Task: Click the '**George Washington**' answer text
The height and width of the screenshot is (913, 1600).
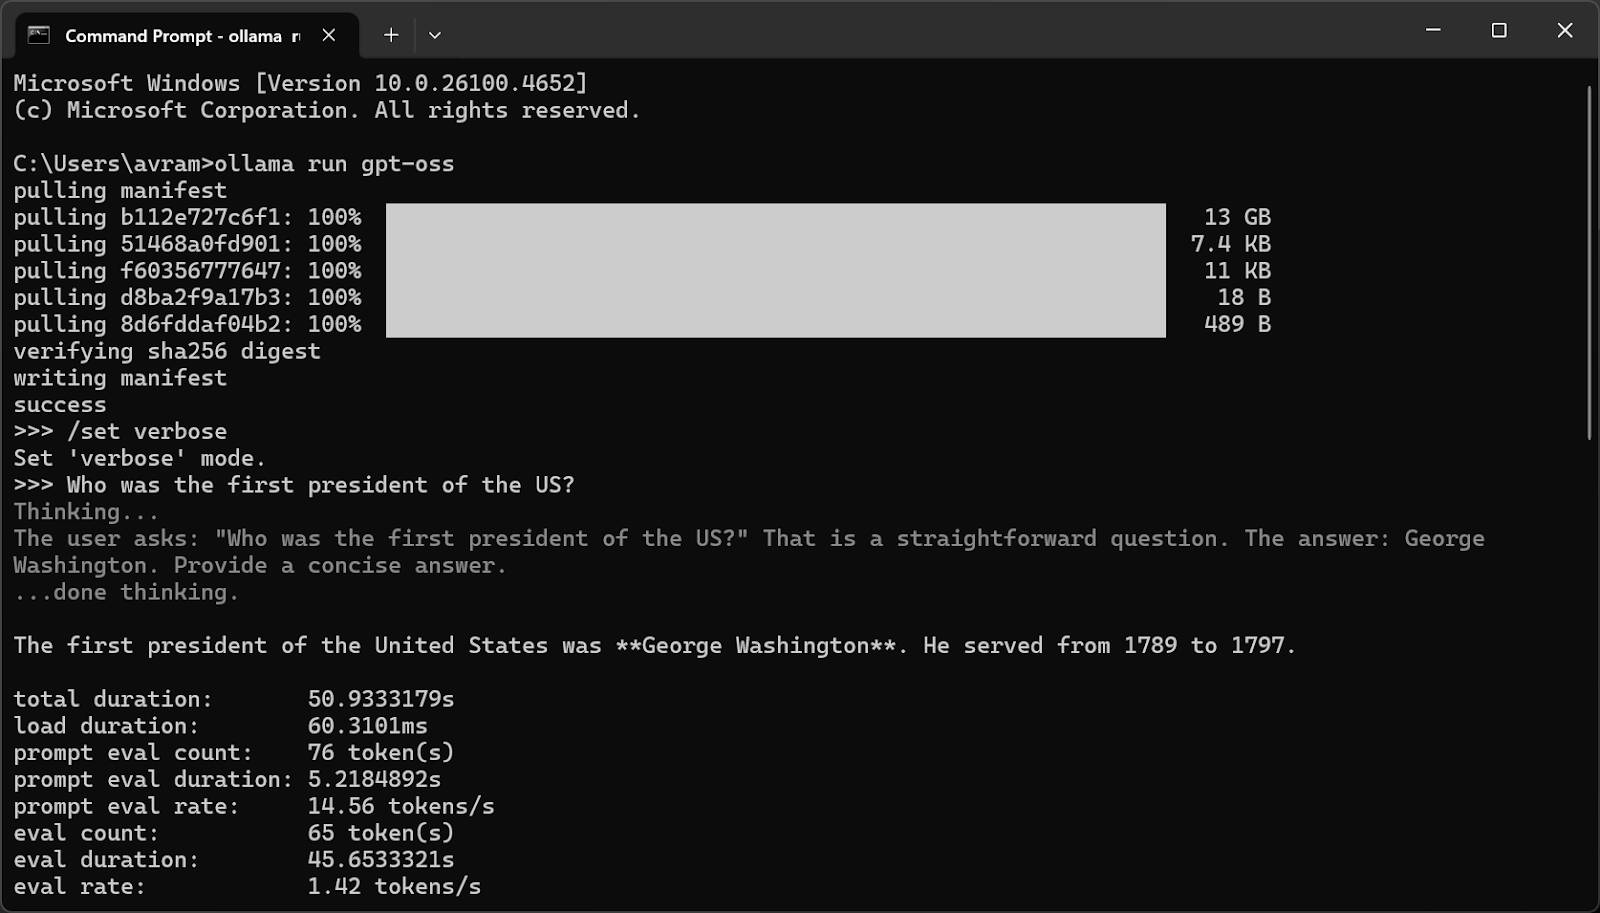Action: tap(755, 646)
